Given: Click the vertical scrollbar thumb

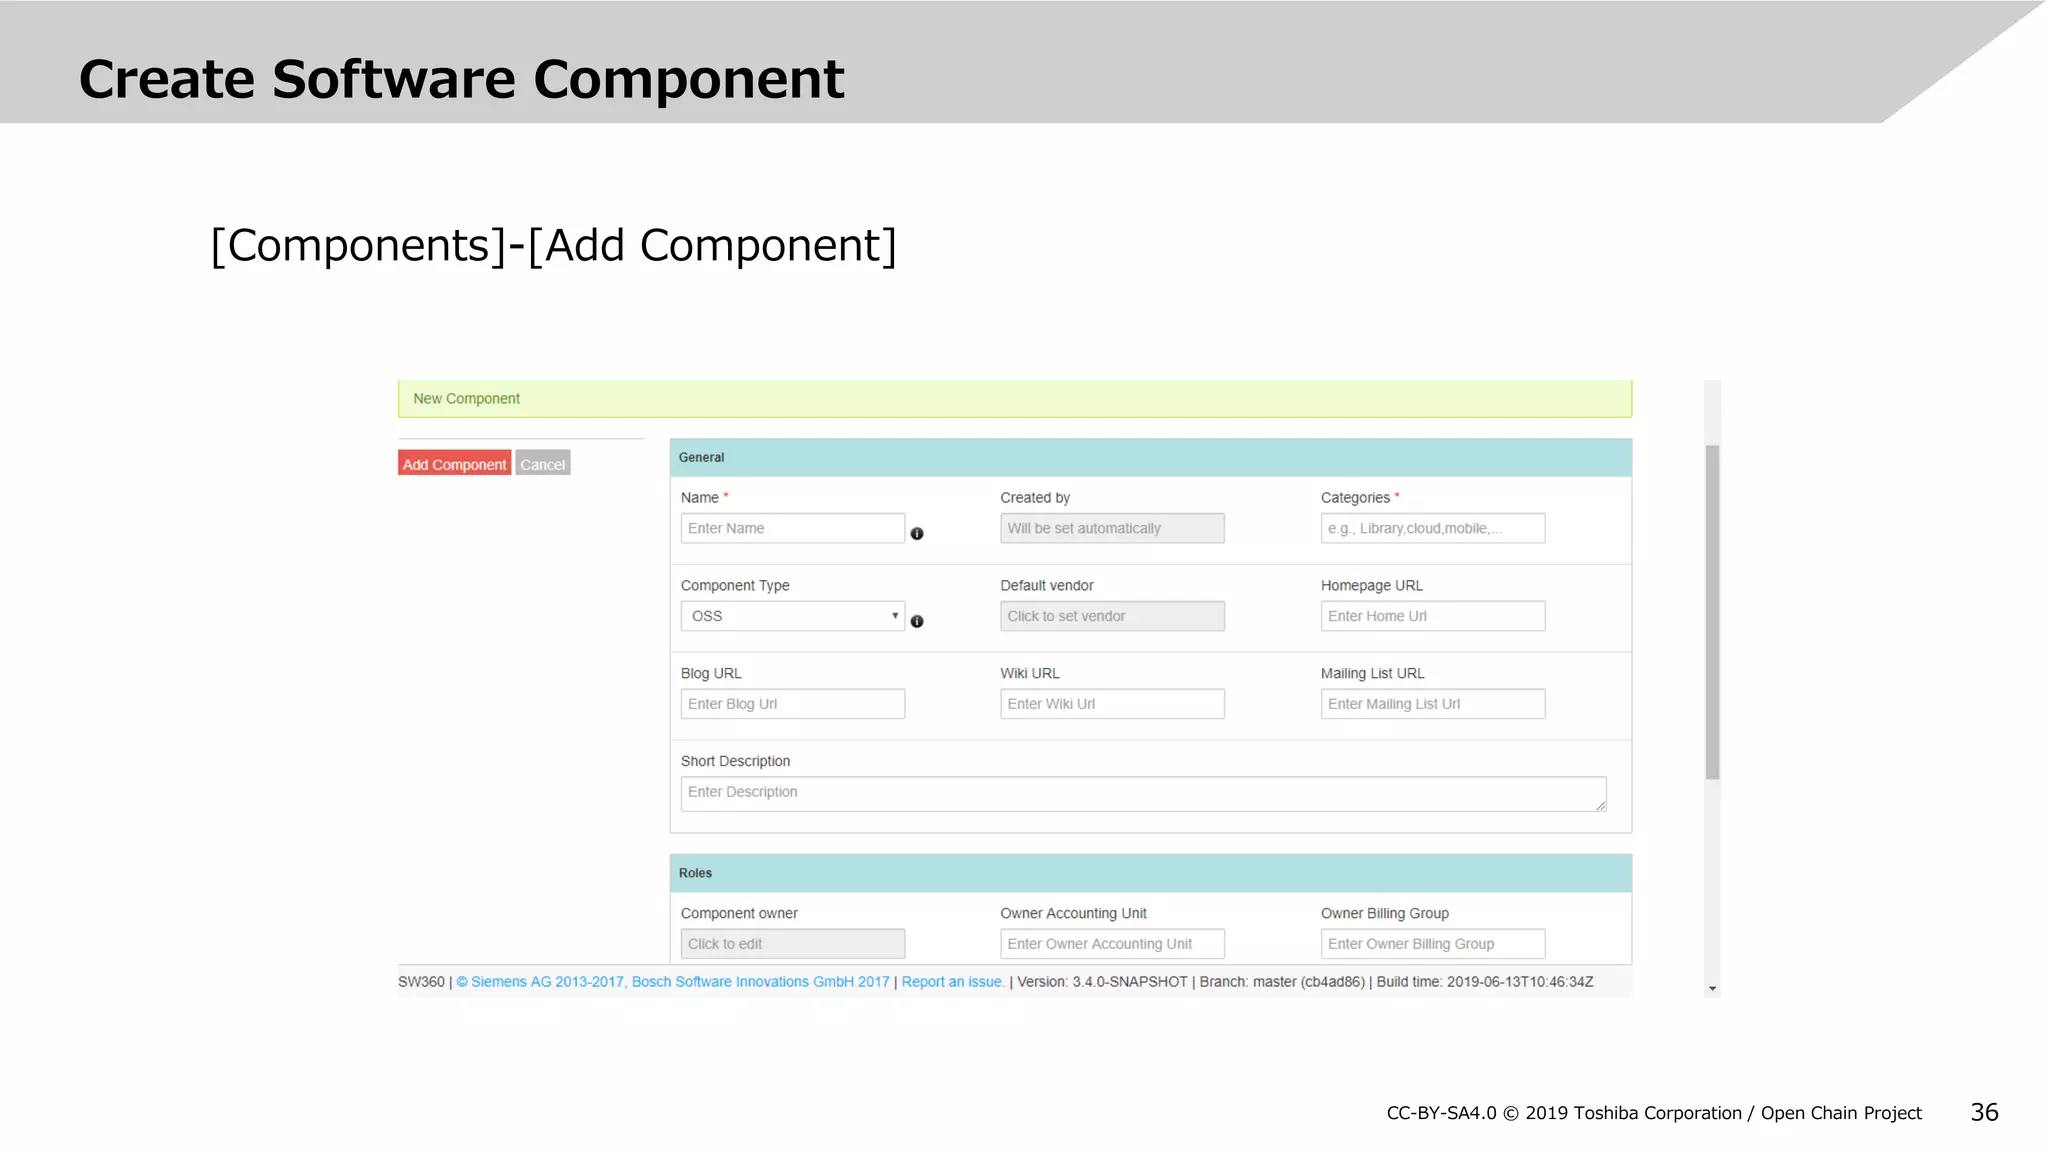Looking at the screenshot, I should click(1713, 612).
